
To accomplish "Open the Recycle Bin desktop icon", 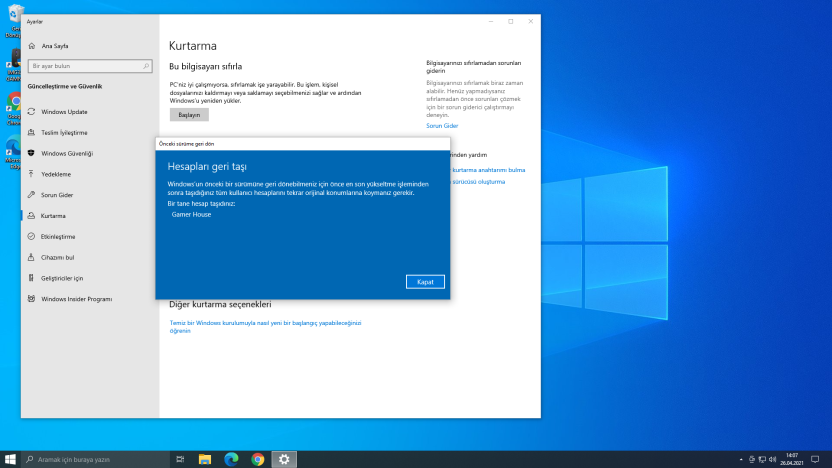I will tap(14, 21).
